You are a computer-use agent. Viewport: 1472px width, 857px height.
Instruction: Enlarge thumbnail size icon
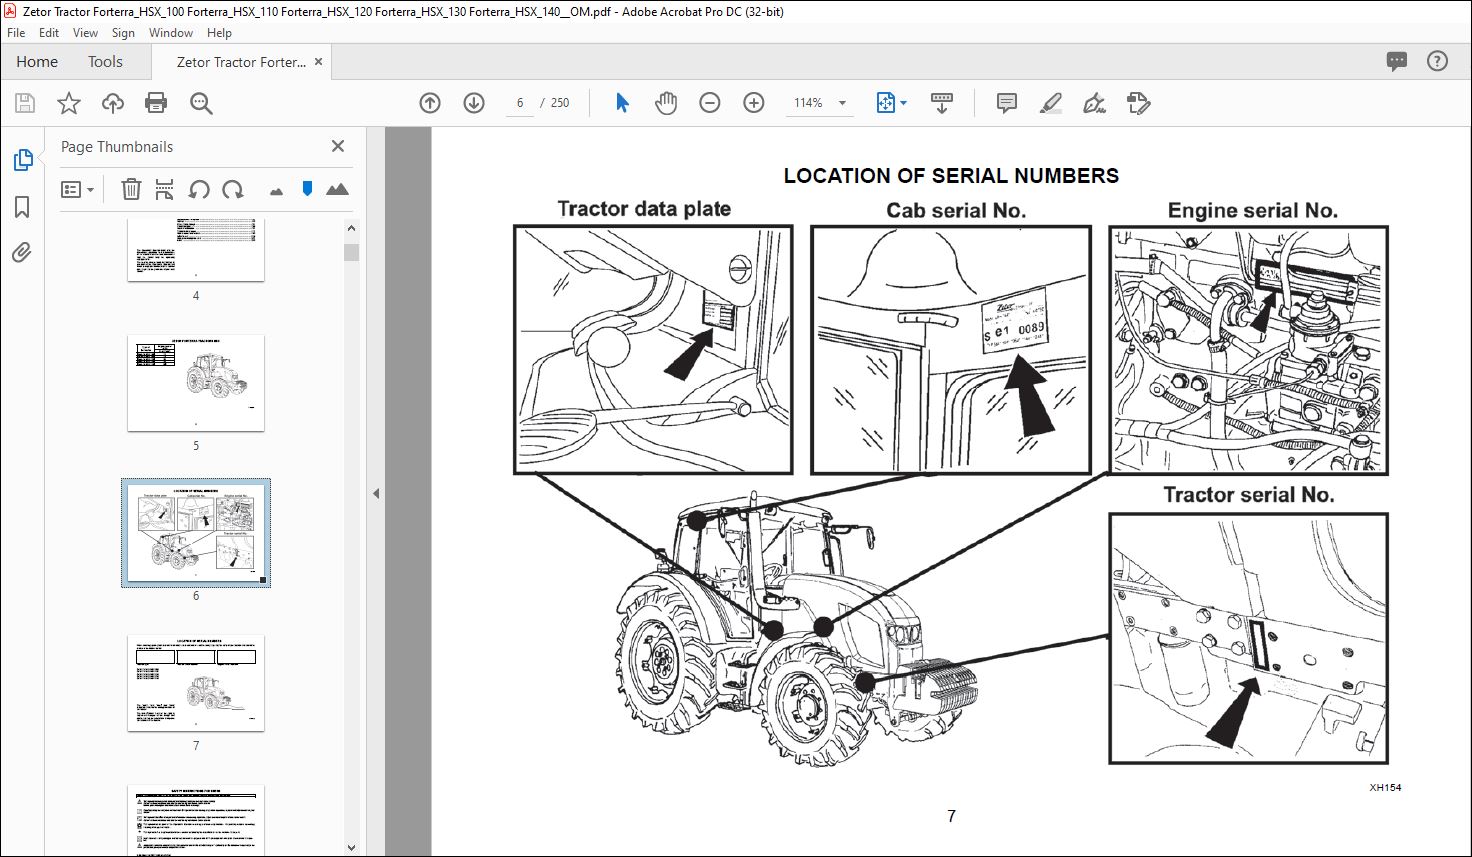point(337,189)
